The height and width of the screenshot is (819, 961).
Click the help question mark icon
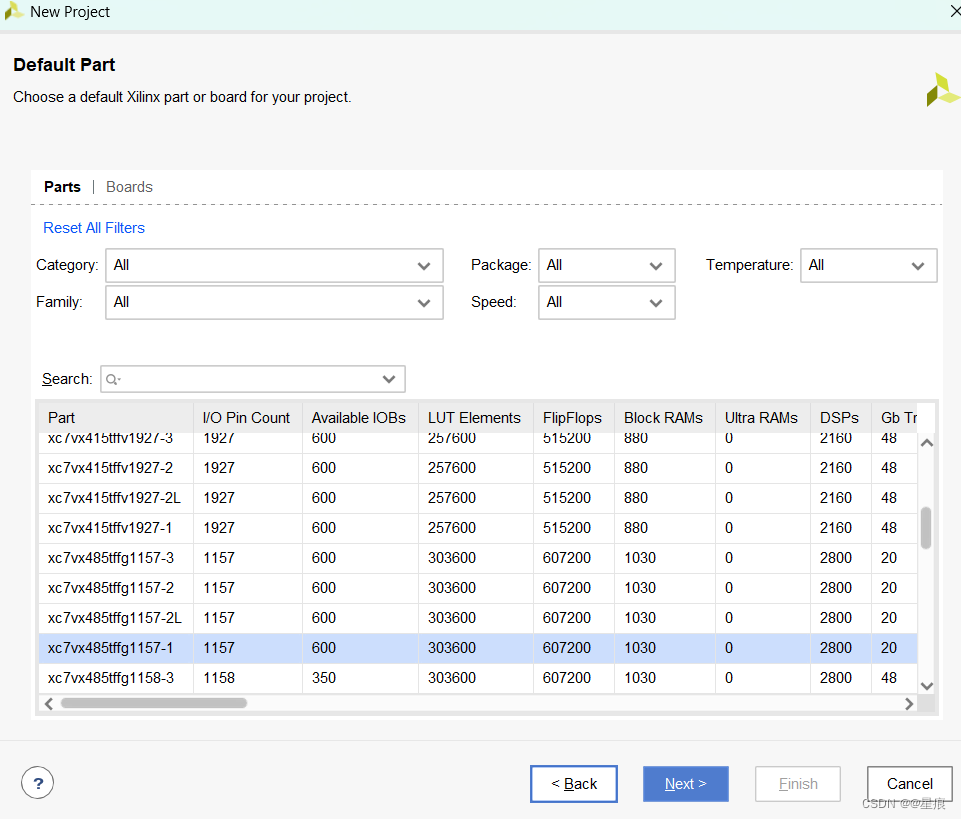coord(37,783)
